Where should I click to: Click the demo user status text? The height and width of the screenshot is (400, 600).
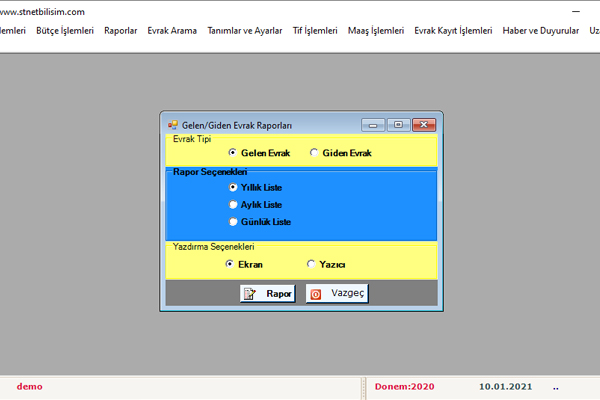pos(29,387)
